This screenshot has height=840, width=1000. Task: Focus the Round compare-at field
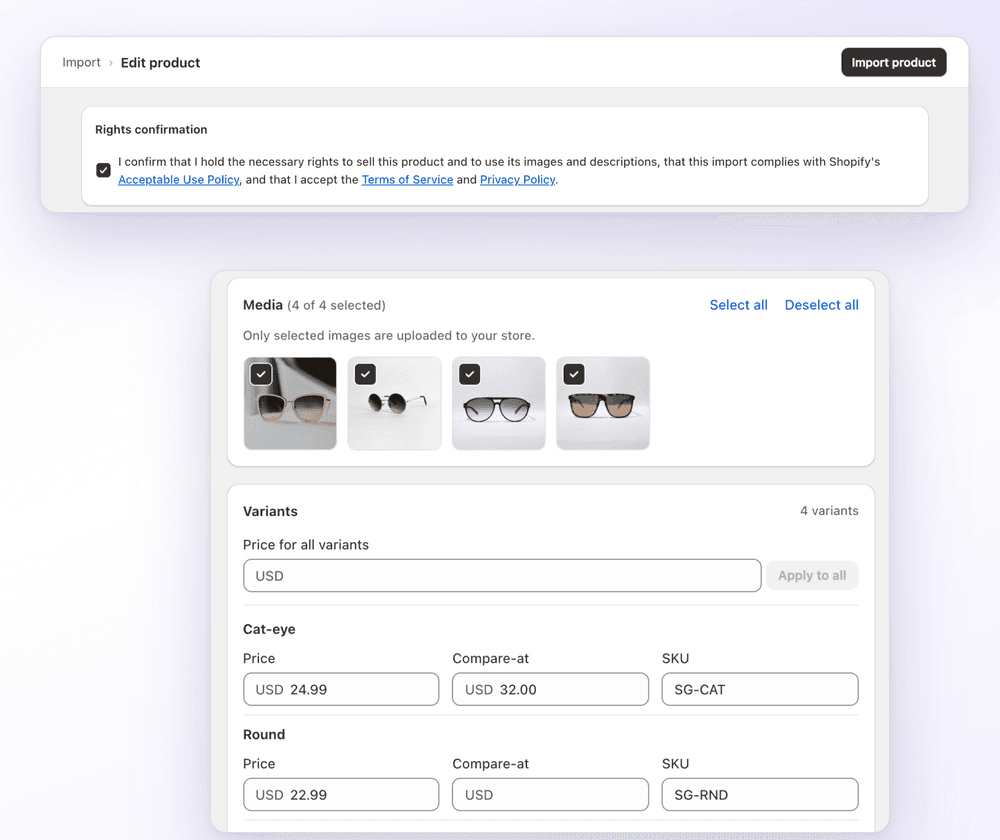(550, 795)
